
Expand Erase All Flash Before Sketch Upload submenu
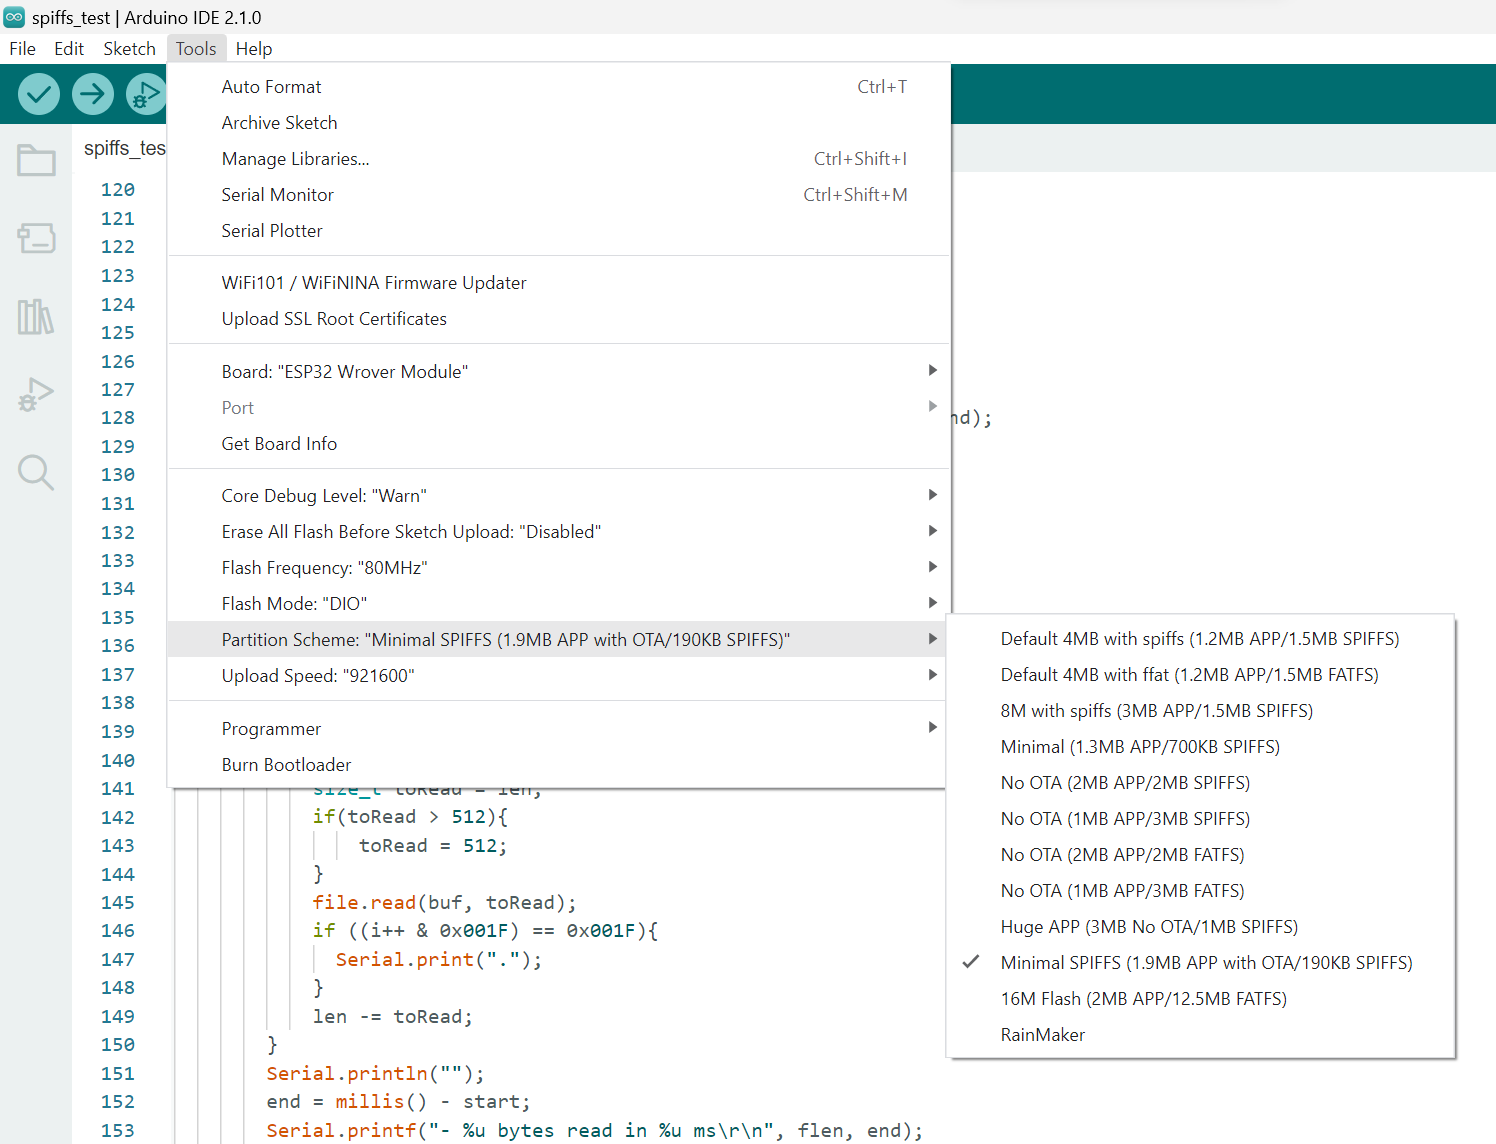click(558, 532)
